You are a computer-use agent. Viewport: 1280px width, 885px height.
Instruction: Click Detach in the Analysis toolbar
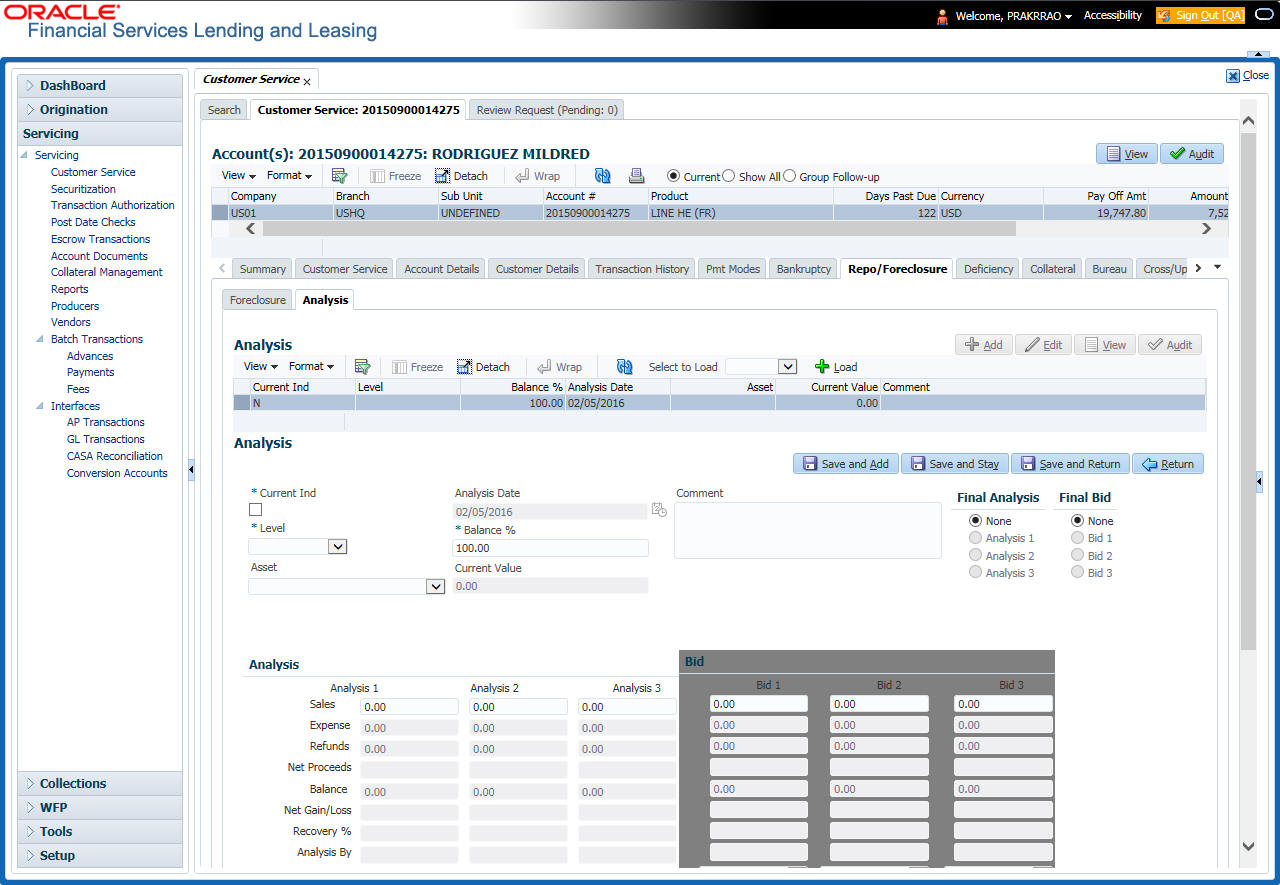coord(483,367)
